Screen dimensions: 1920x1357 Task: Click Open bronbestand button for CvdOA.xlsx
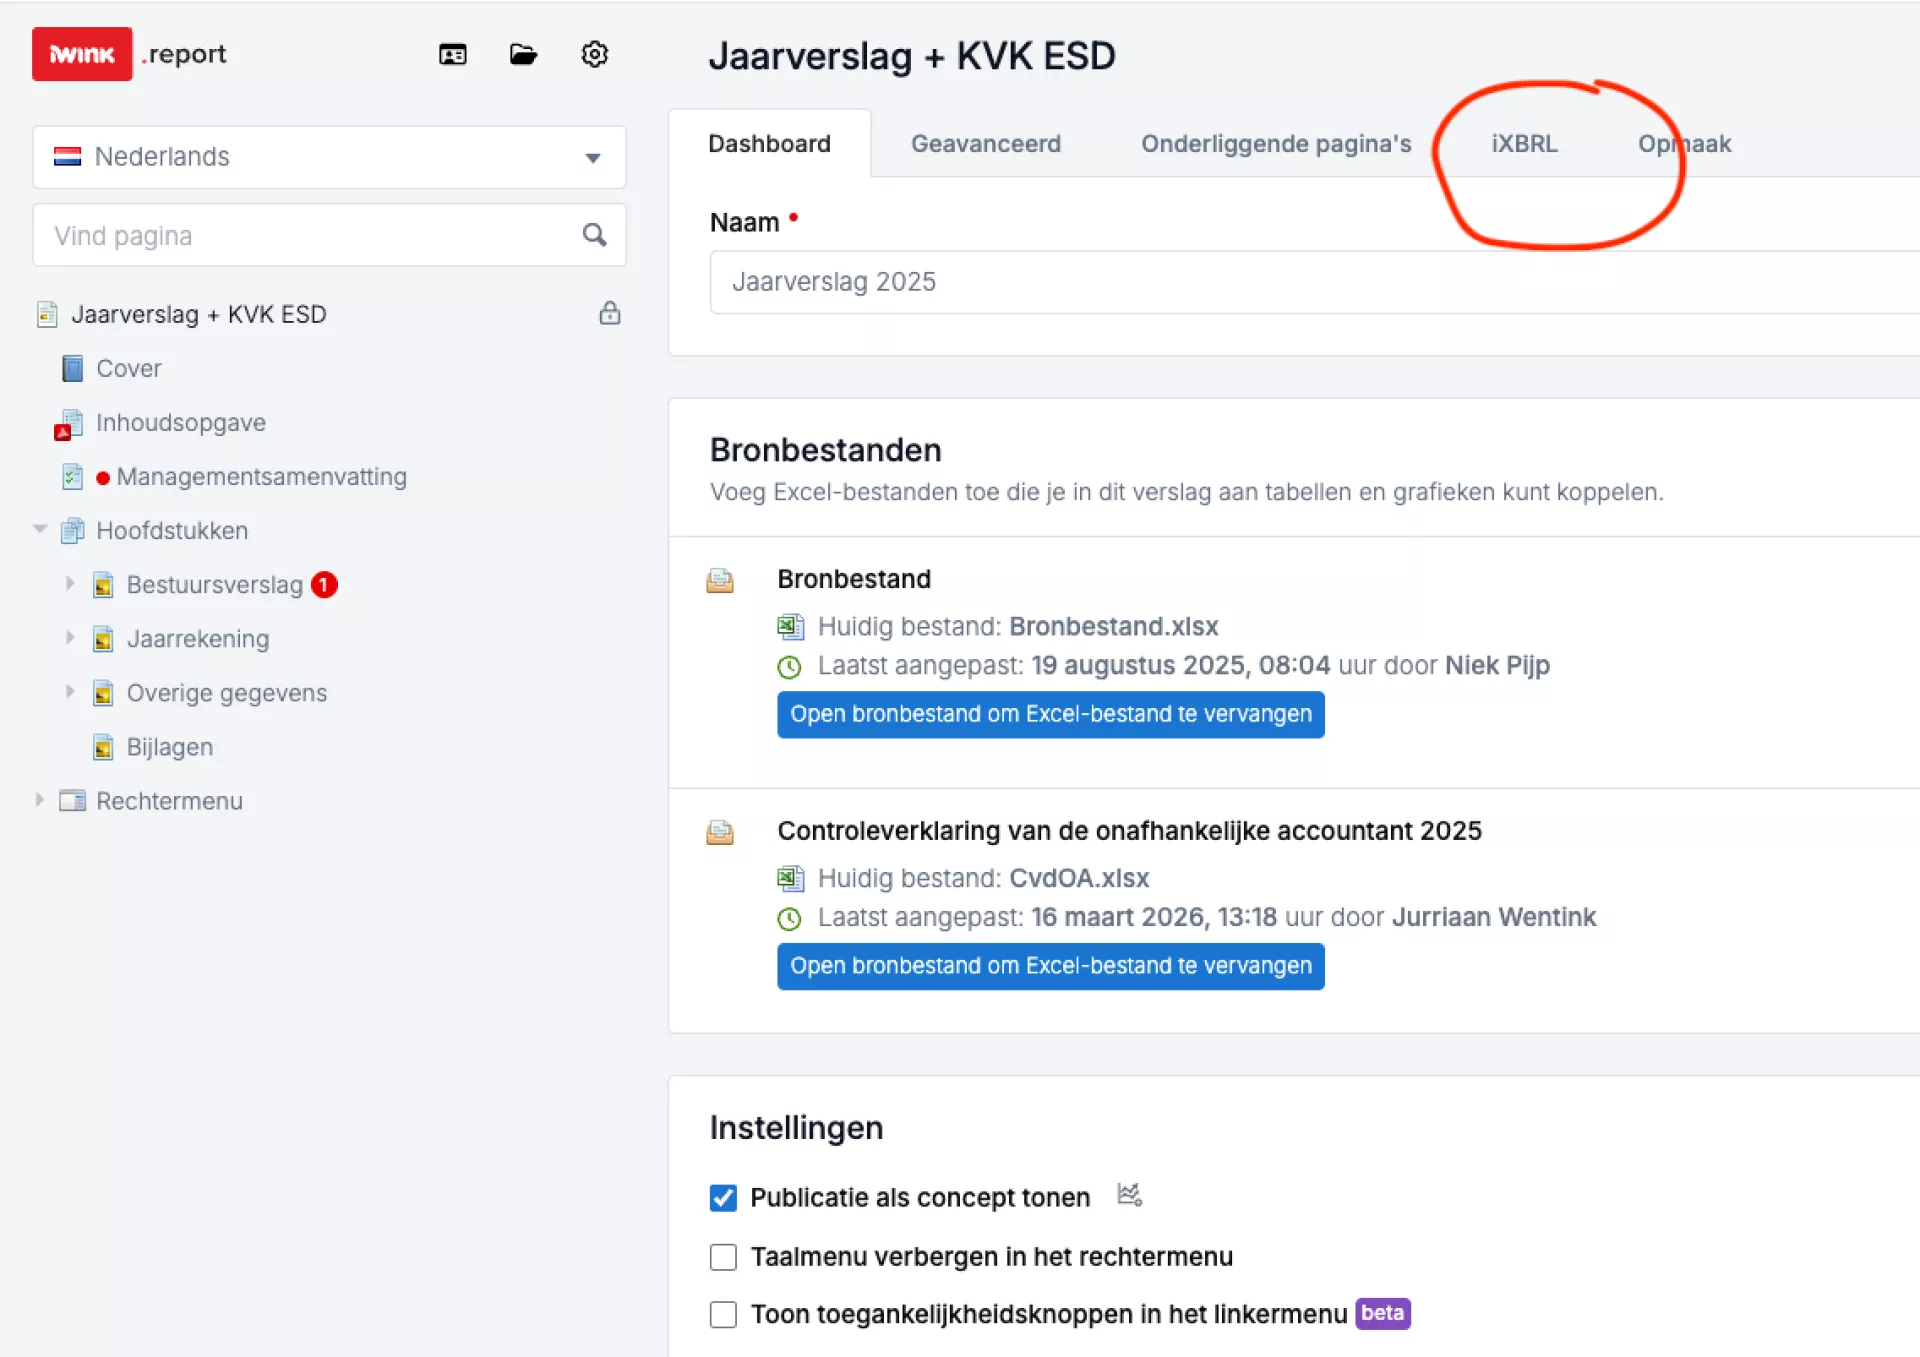point(1050,967)
